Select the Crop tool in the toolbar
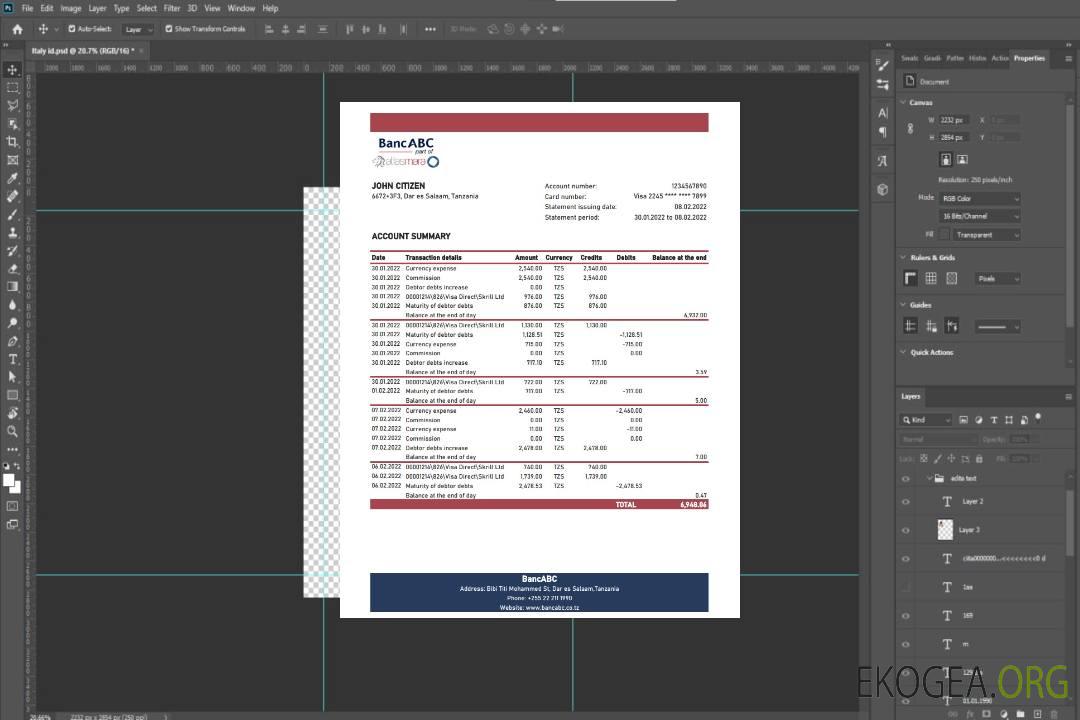Screen dimensions: 1080x720 point(13,142)
